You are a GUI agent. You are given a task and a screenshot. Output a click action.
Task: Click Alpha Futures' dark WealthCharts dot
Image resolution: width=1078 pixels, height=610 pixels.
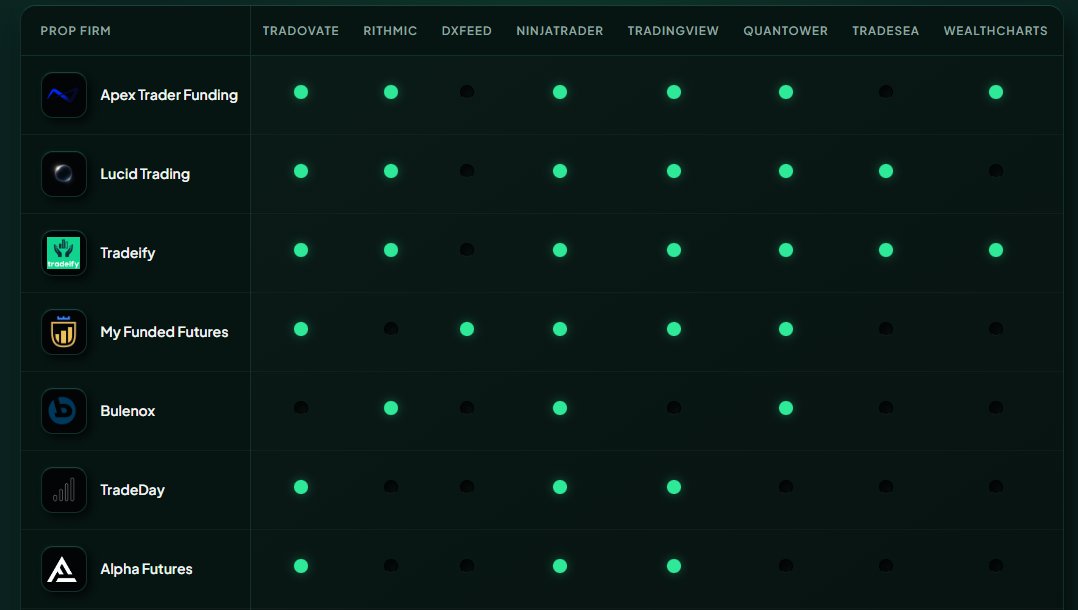pos(996,566)
